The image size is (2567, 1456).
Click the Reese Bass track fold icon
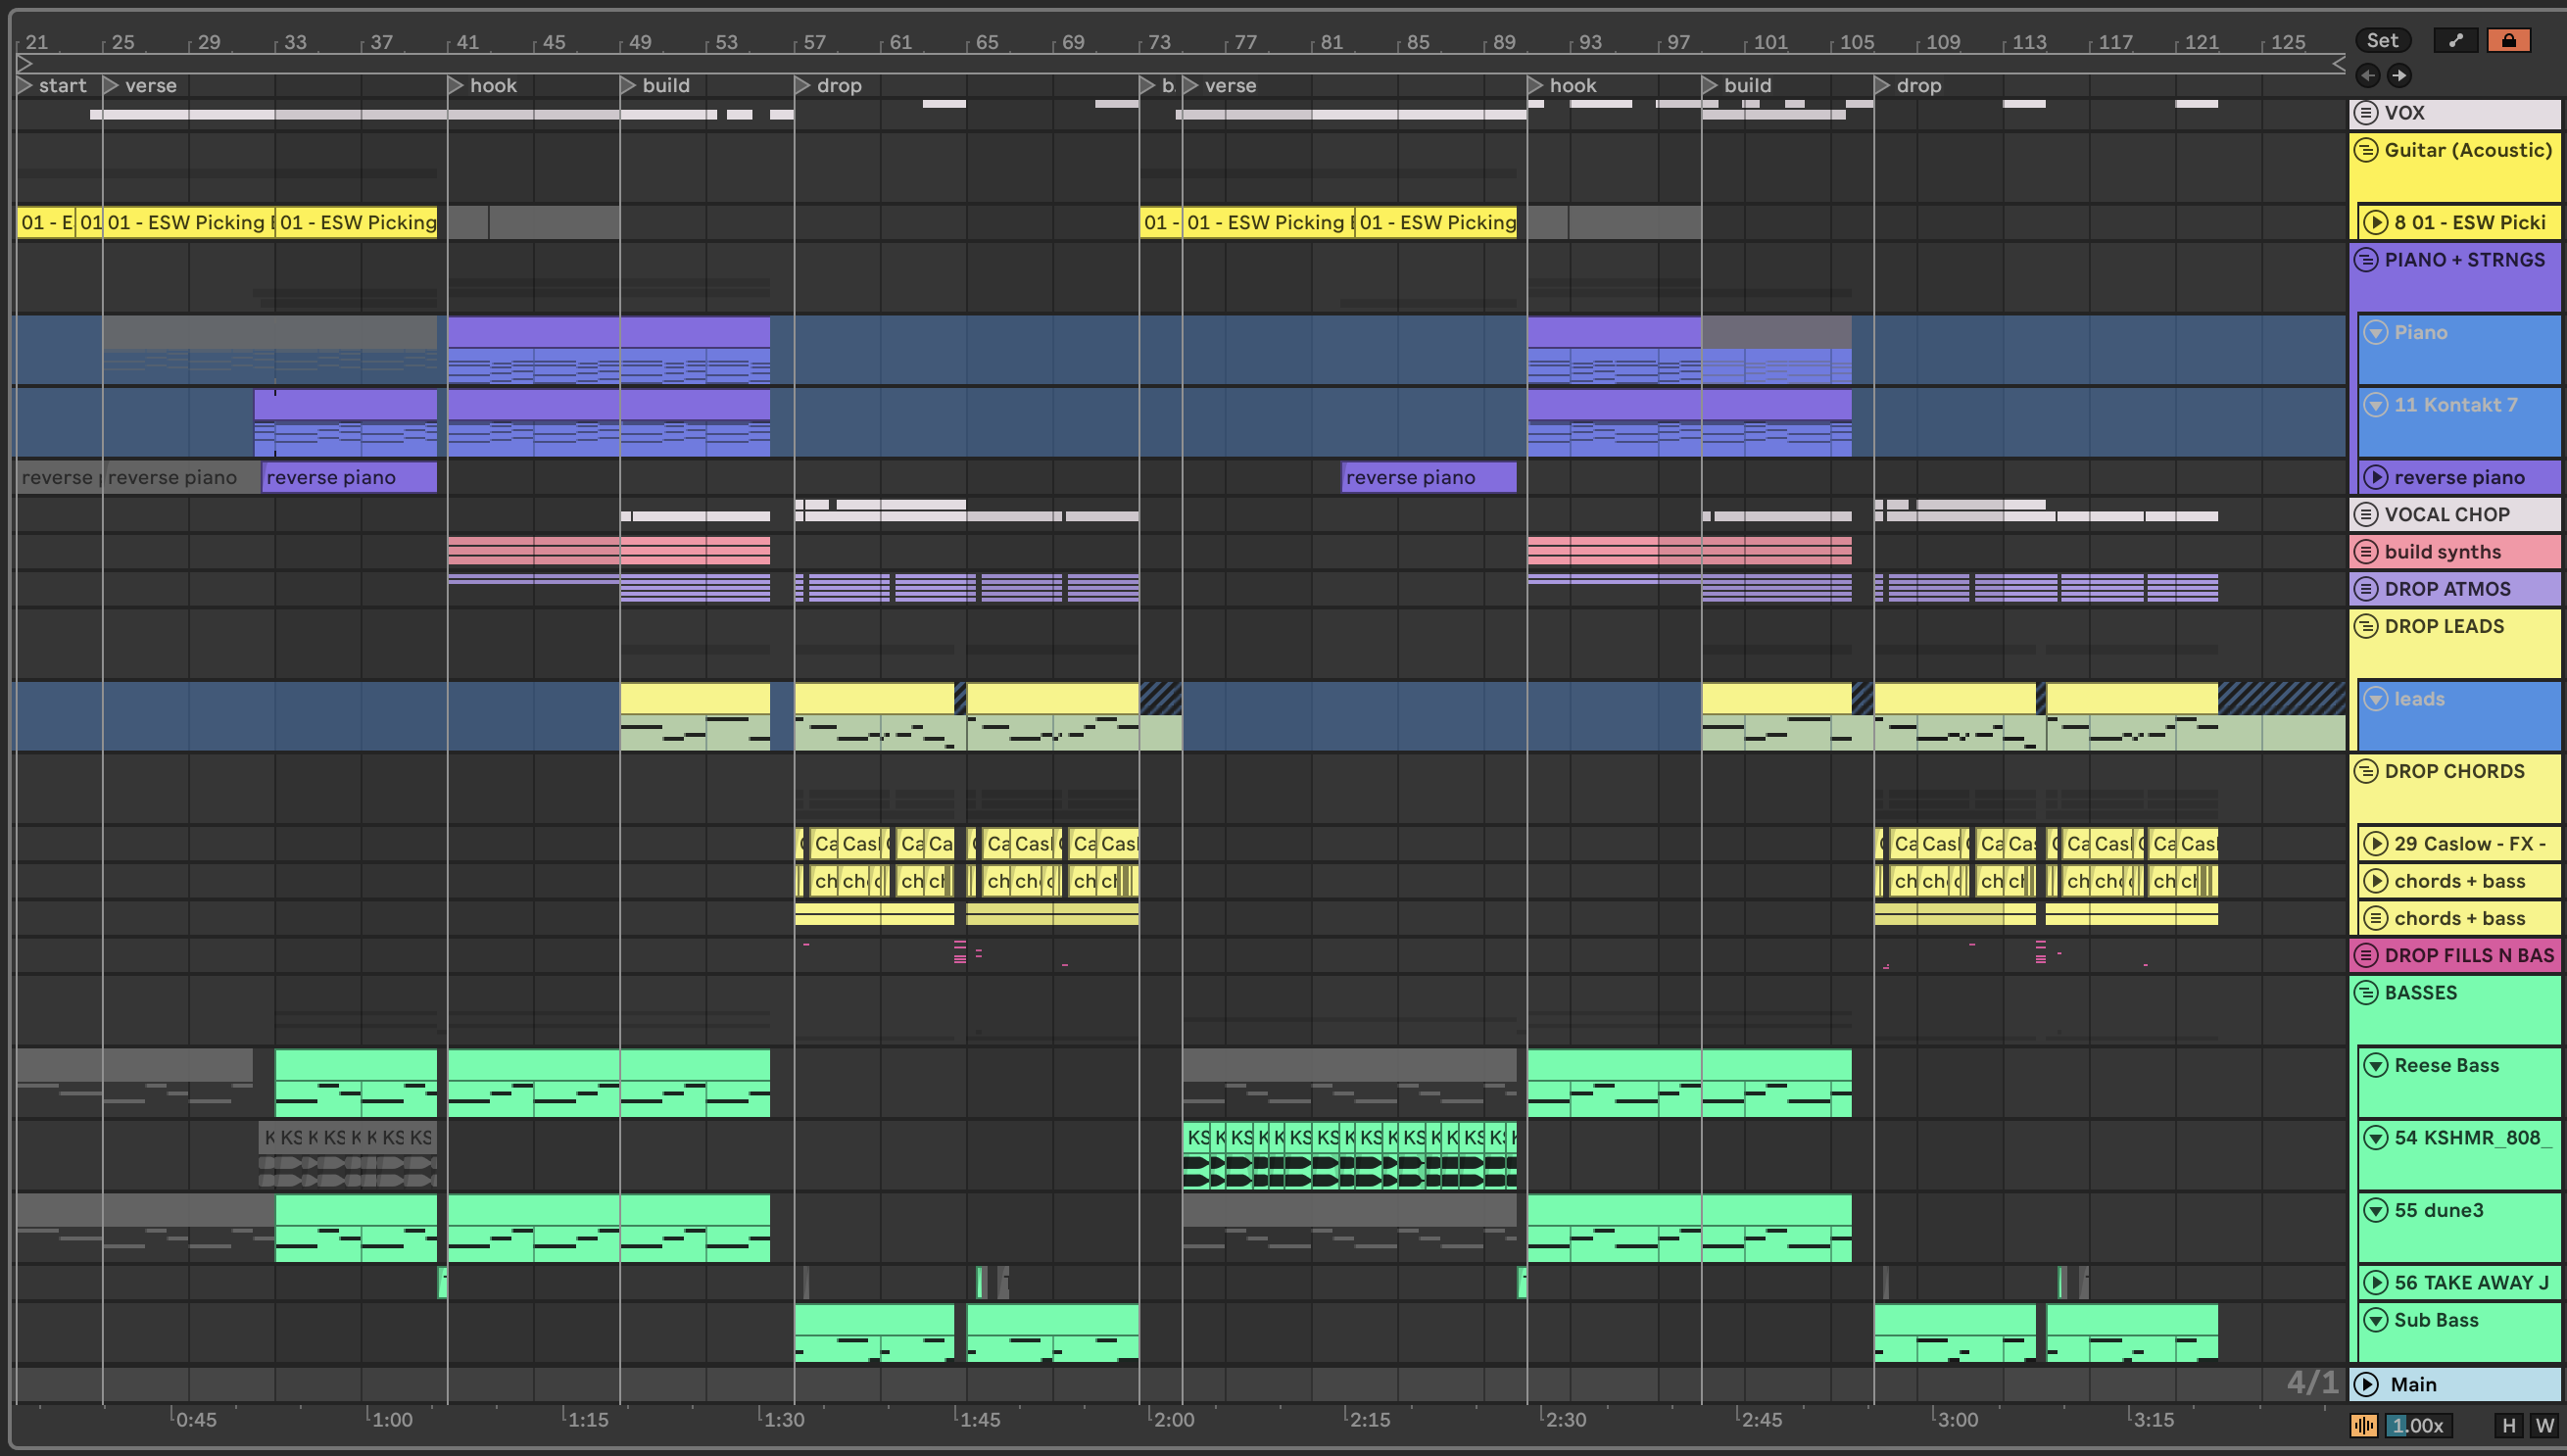click(2375, 1066)
